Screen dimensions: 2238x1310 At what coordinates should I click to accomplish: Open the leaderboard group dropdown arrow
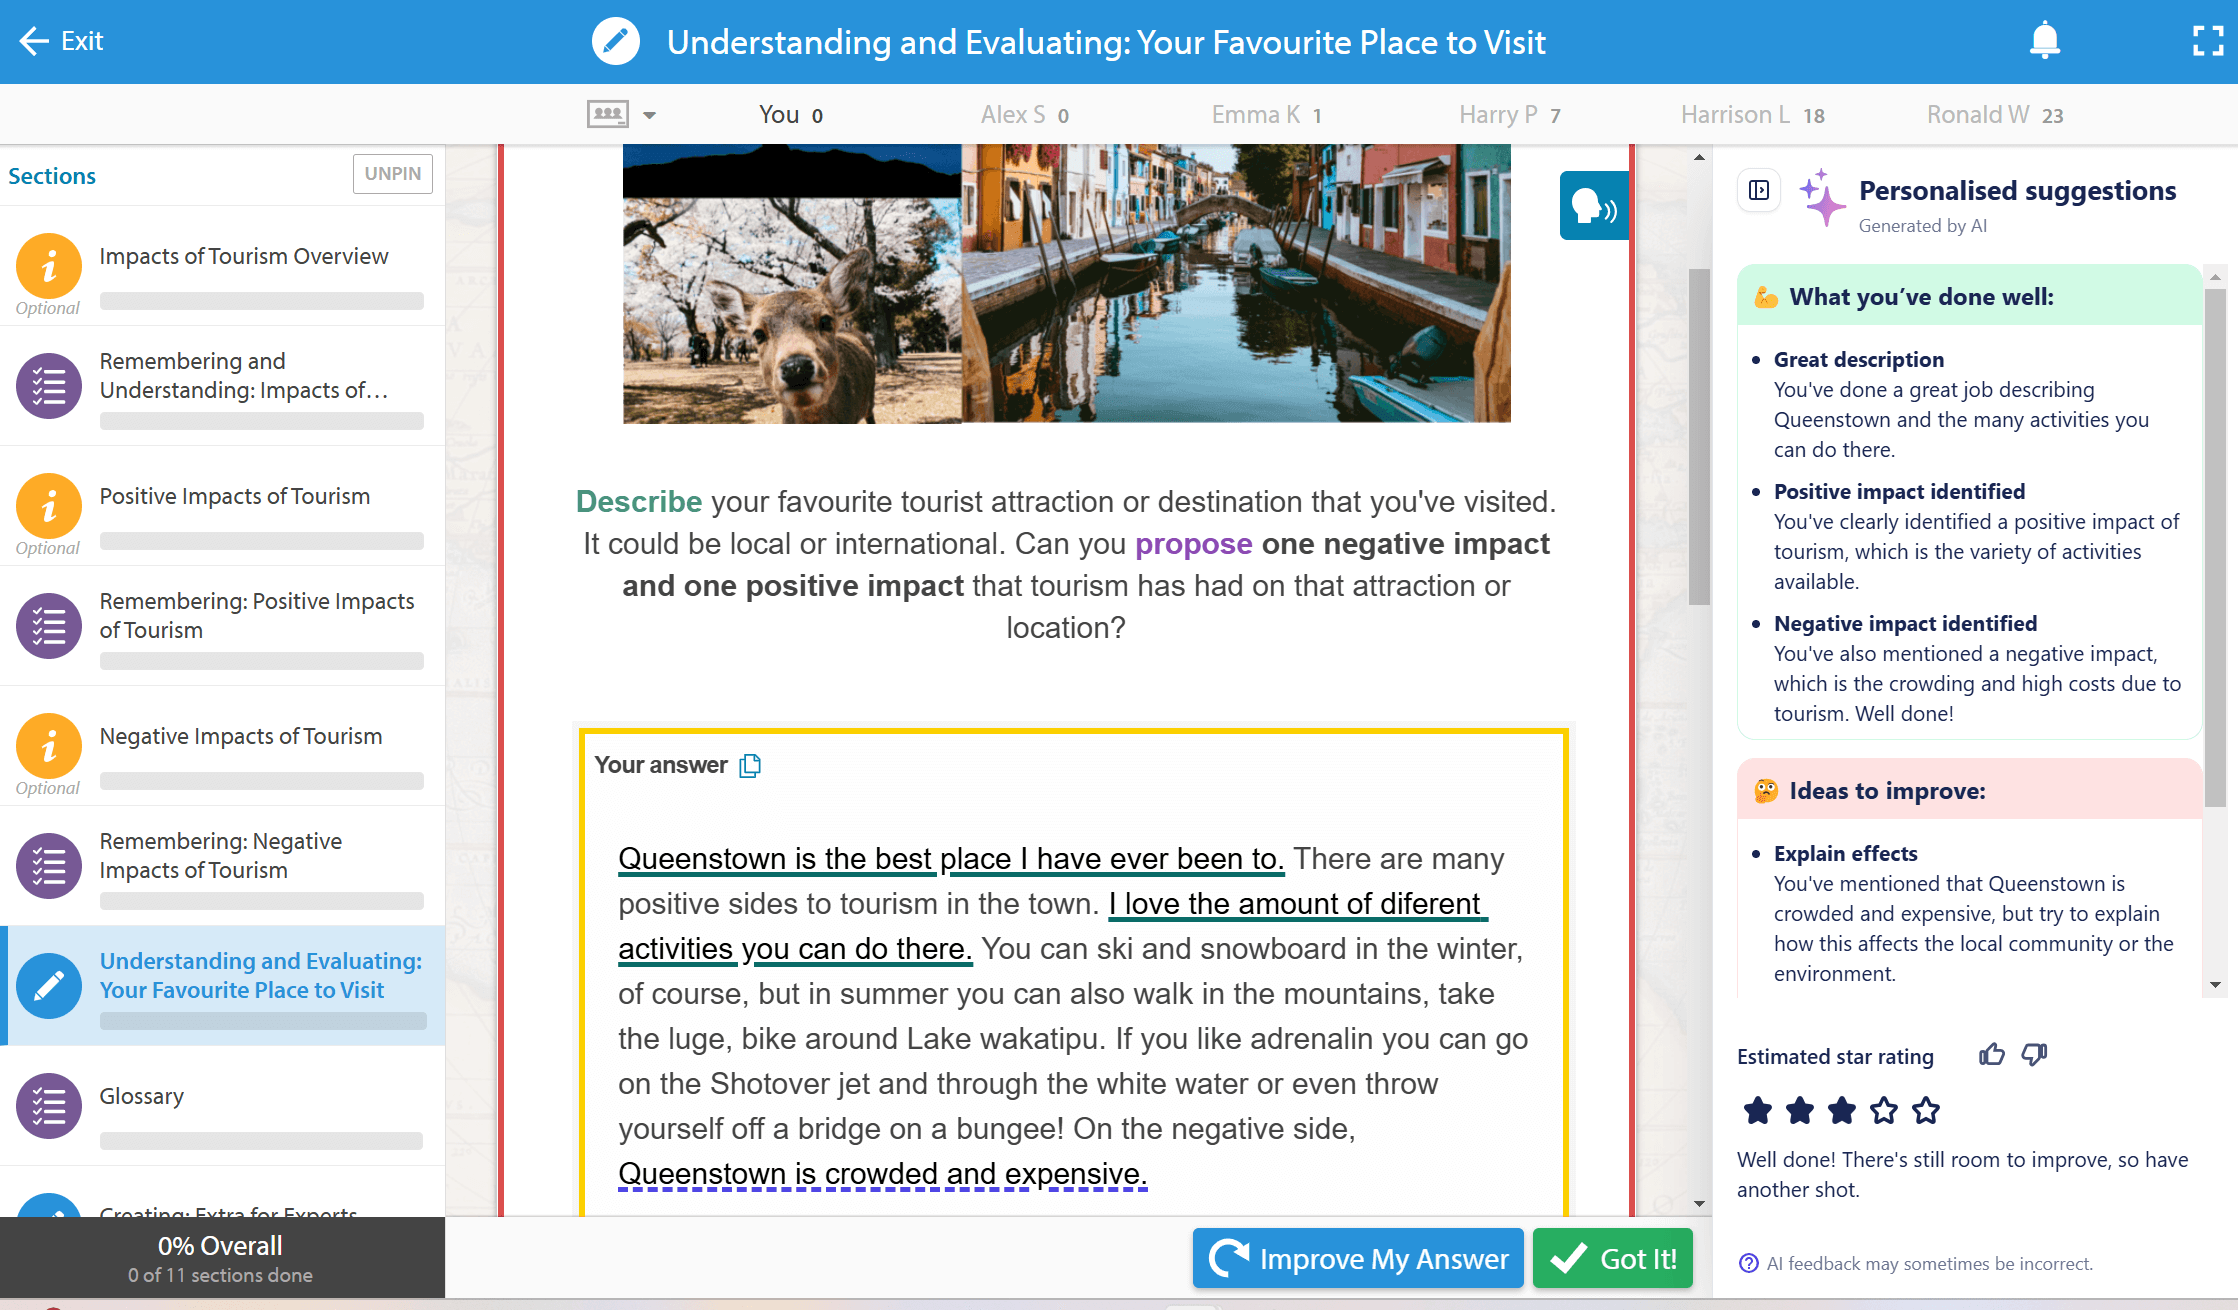[x=650, y=116]
